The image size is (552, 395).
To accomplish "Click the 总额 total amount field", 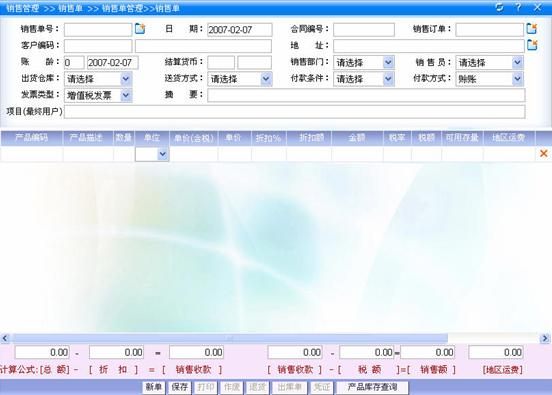I will (x=42, y=352).
